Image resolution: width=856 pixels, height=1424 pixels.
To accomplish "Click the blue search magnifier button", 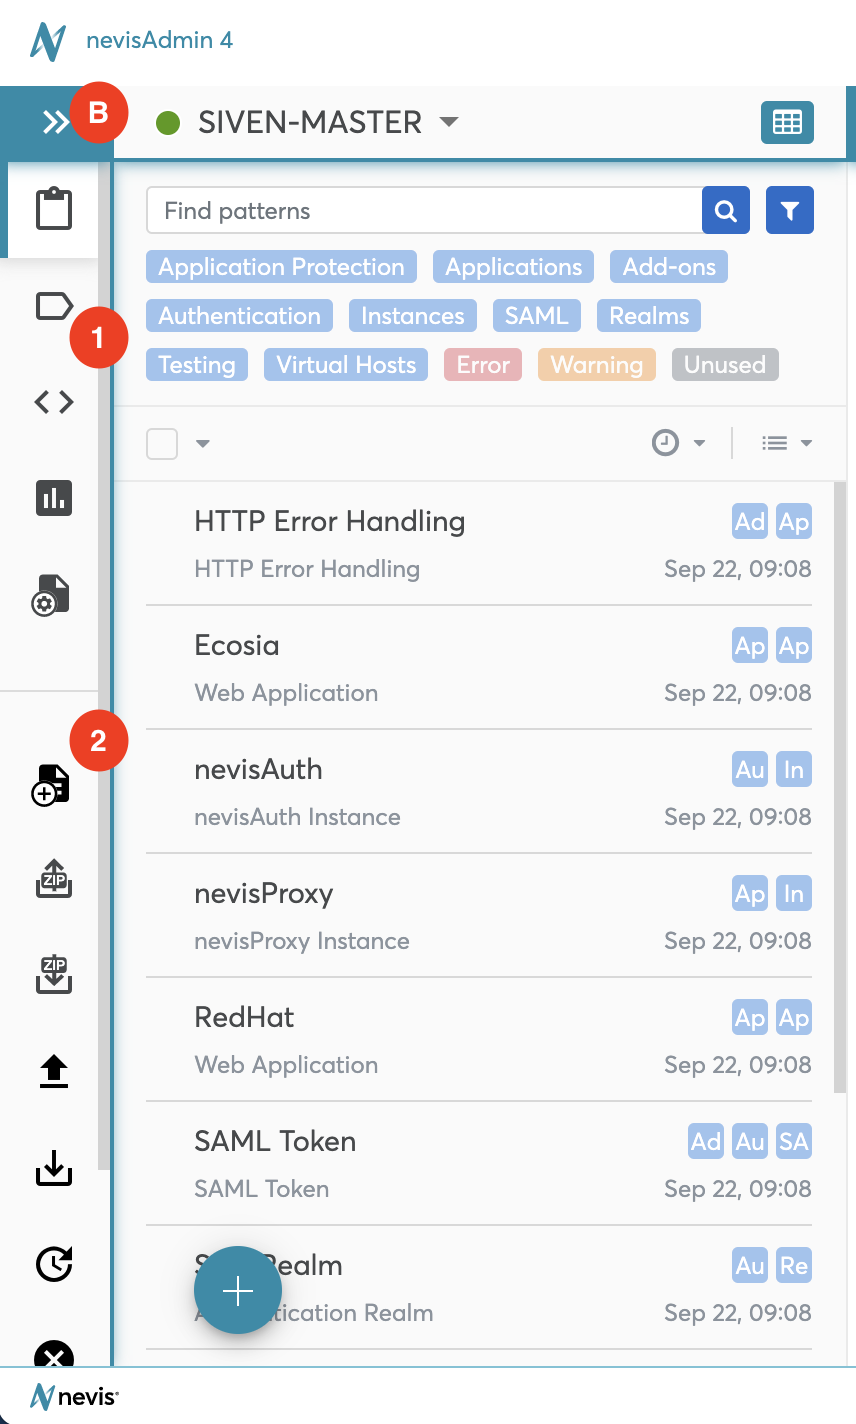I will pyautogui.click(x=726, y=211).
